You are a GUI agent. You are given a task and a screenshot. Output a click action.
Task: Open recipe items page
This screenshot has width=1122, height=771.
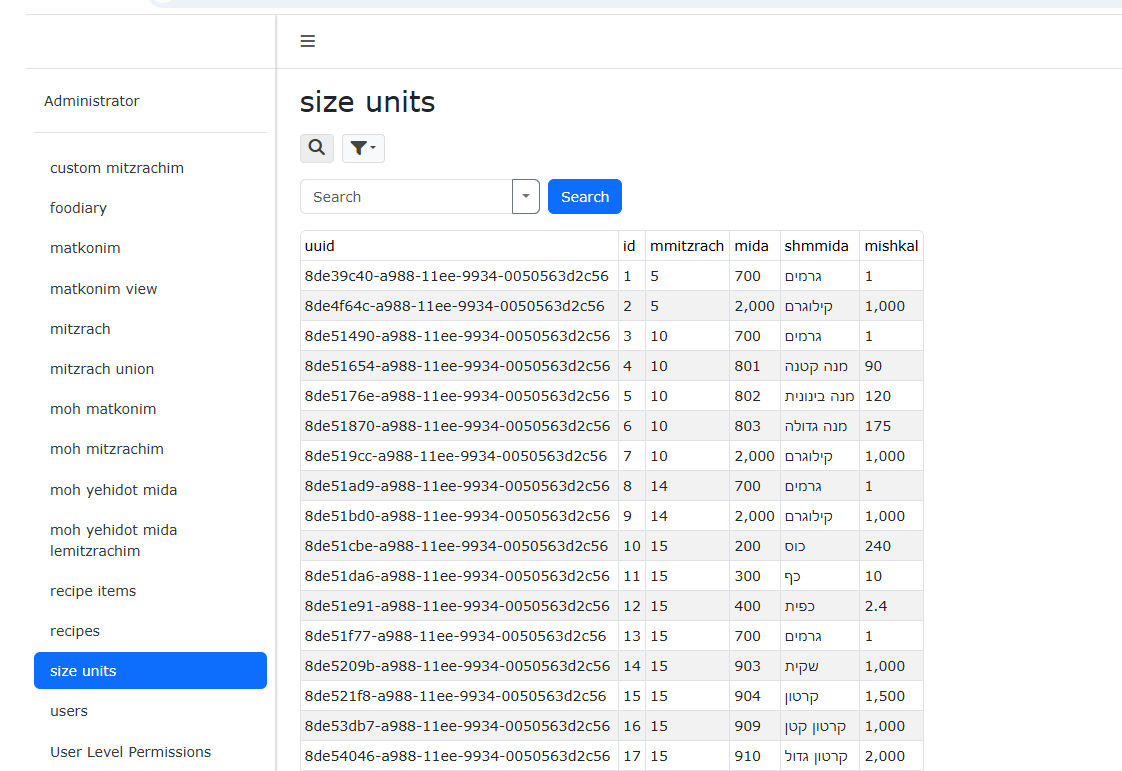coord(93,591)
